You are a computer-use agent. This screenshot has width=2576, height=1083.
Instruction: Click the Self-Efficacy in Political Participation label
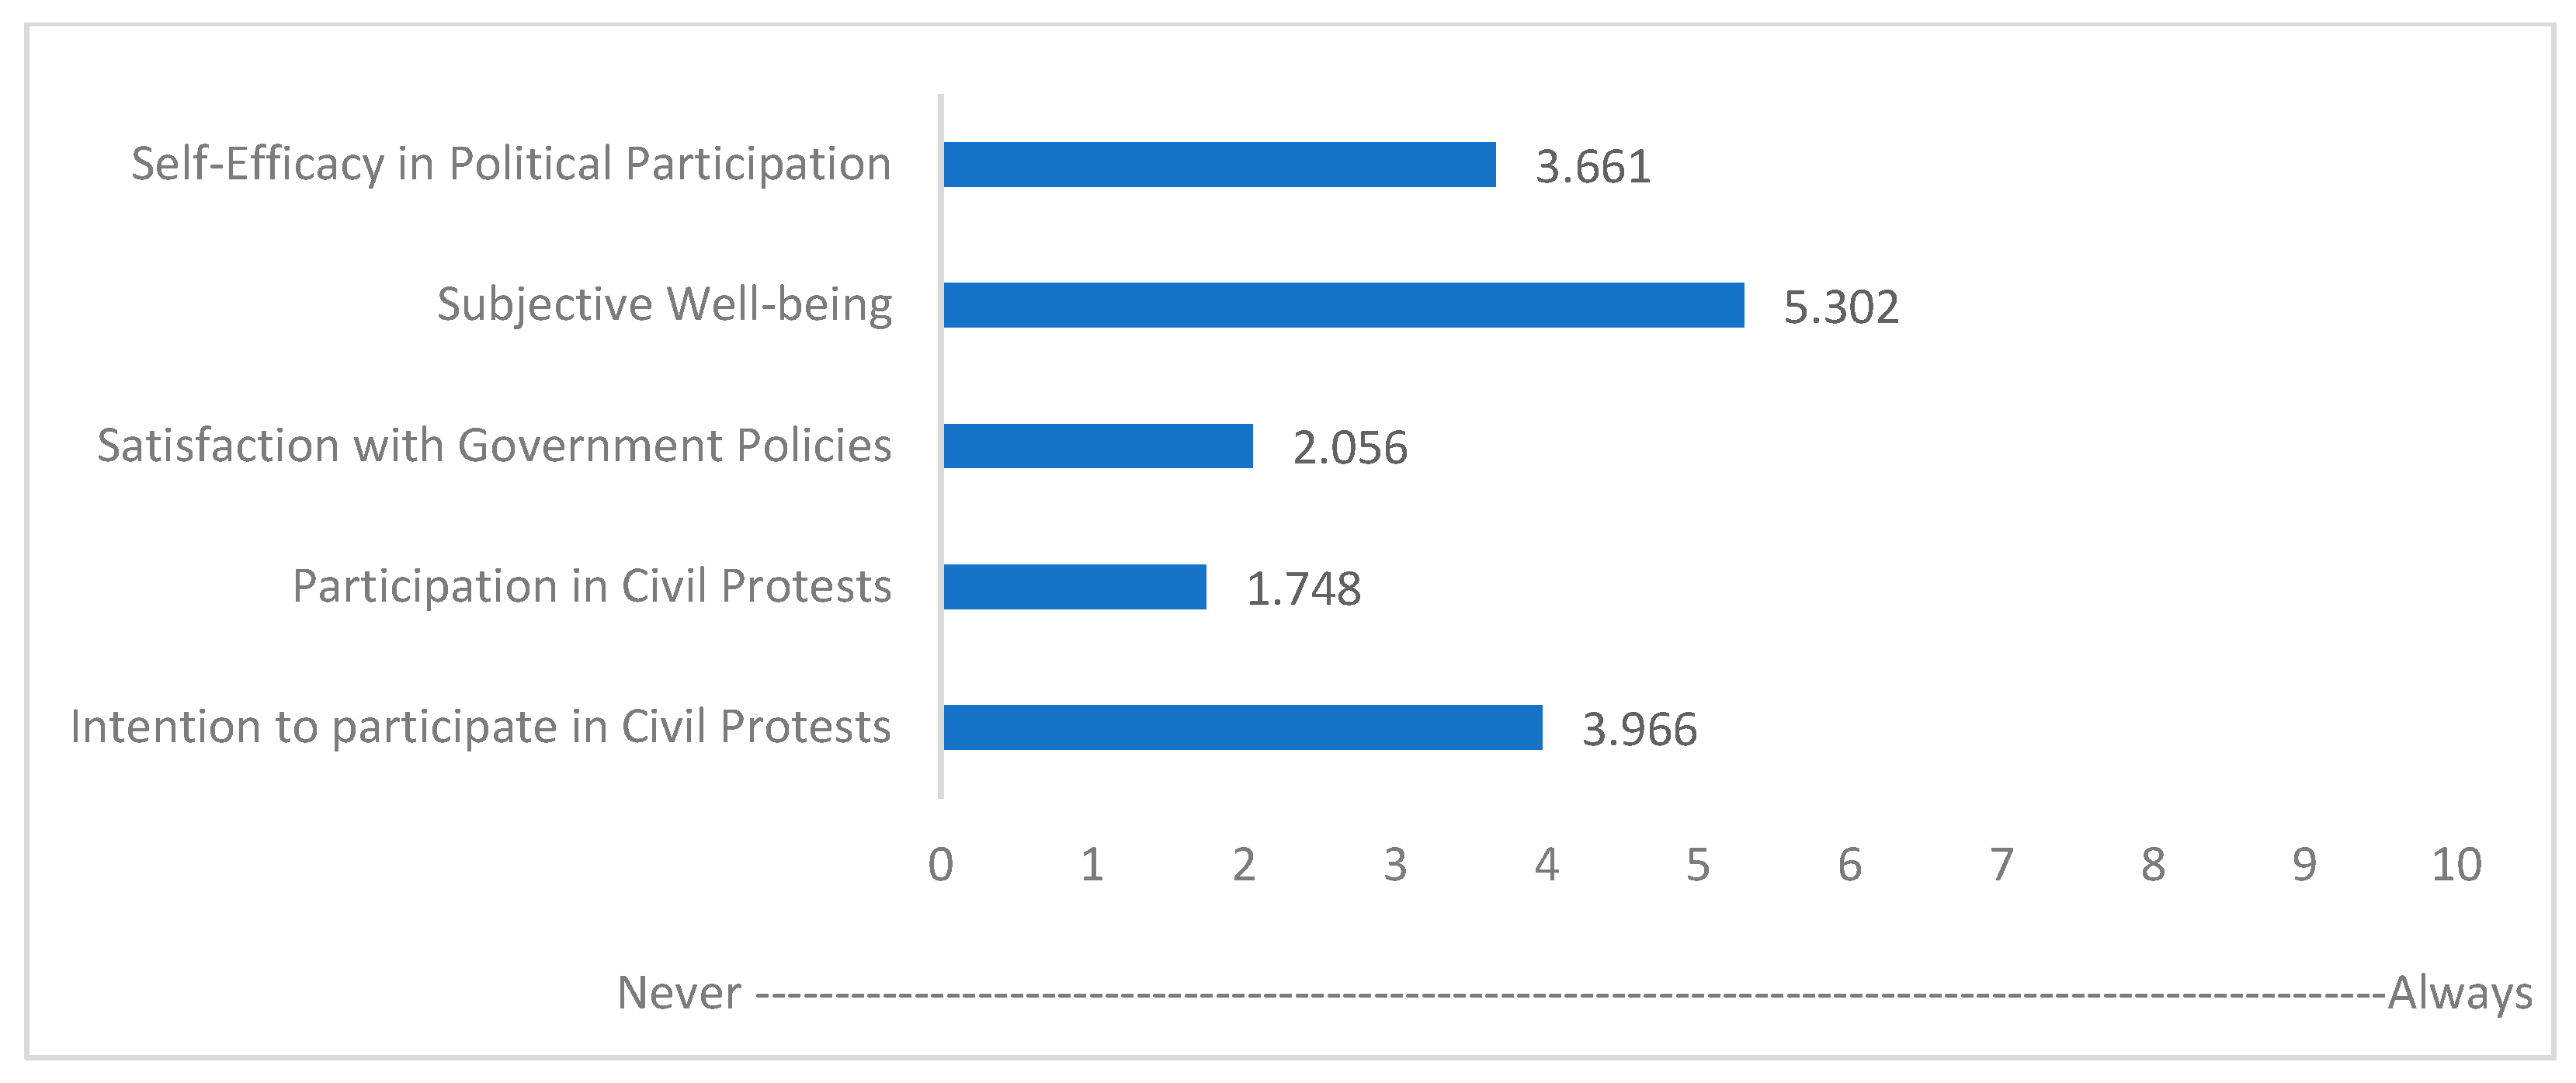[510, 164]
